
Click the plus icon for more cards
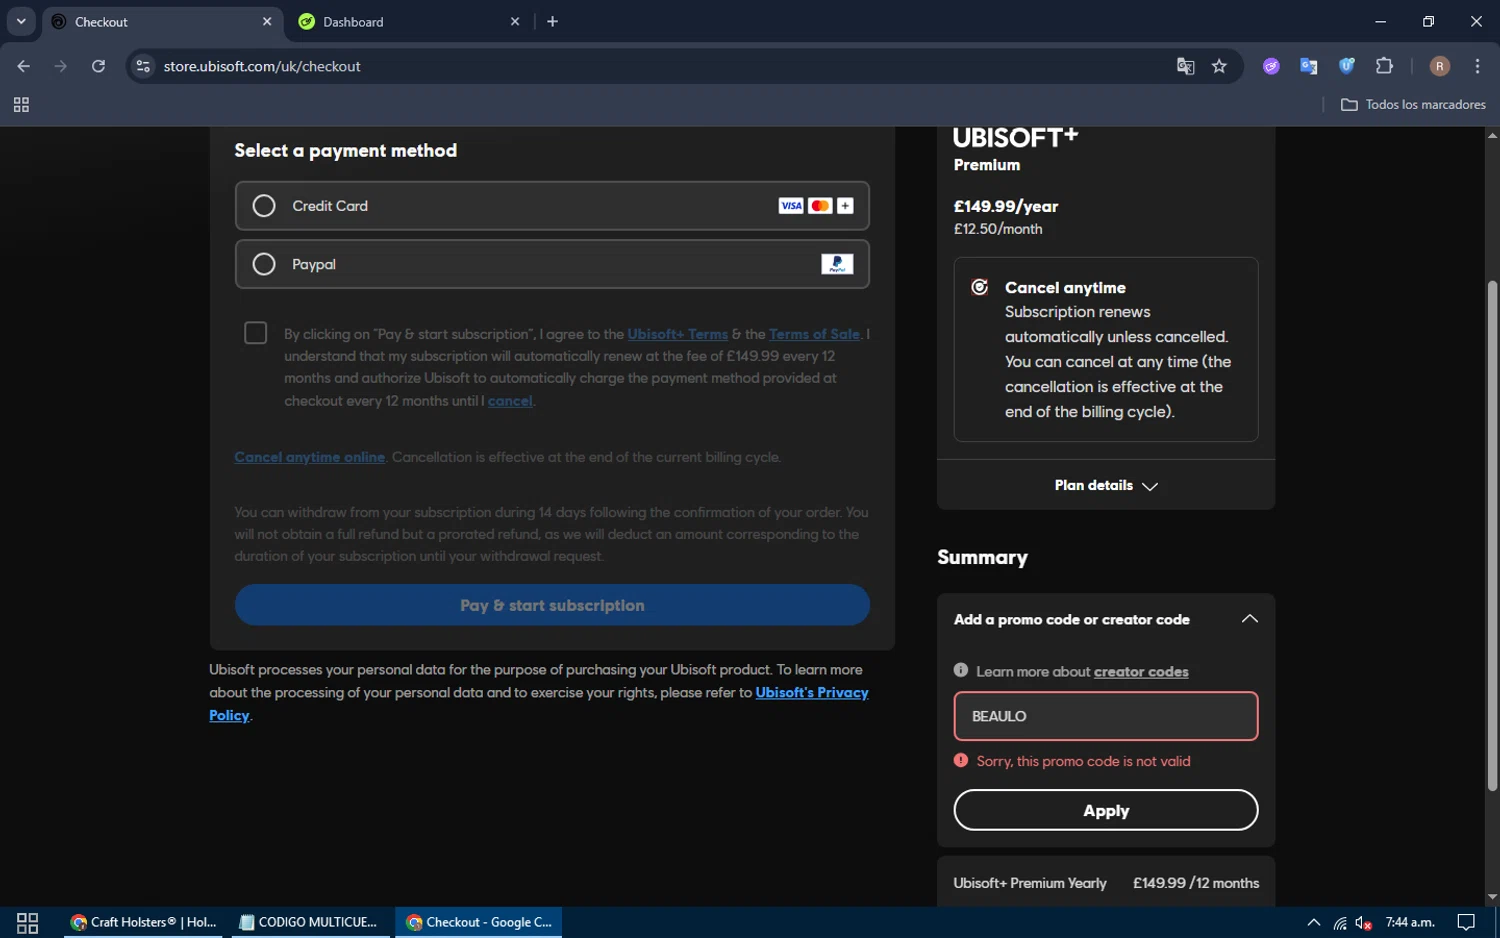[845, 206]
